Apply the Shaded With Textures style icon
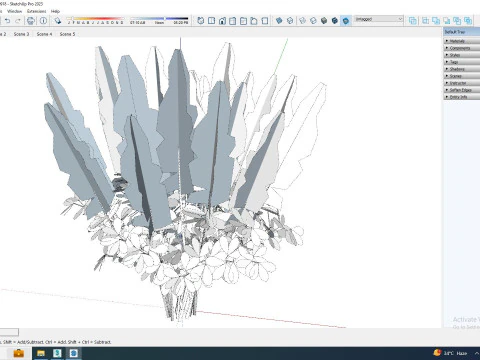480x360 pixels. [x=335, y=21]
